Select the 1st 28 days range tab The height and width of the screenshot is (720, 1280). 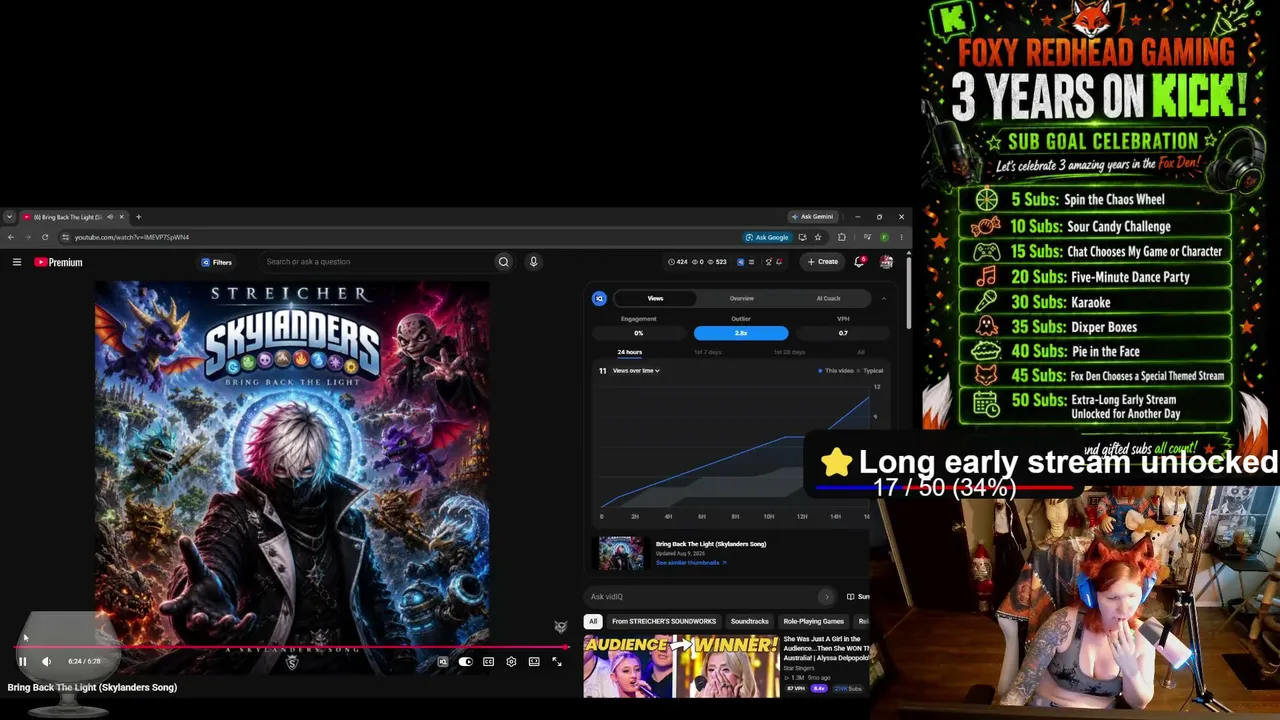tap(789, 352)
